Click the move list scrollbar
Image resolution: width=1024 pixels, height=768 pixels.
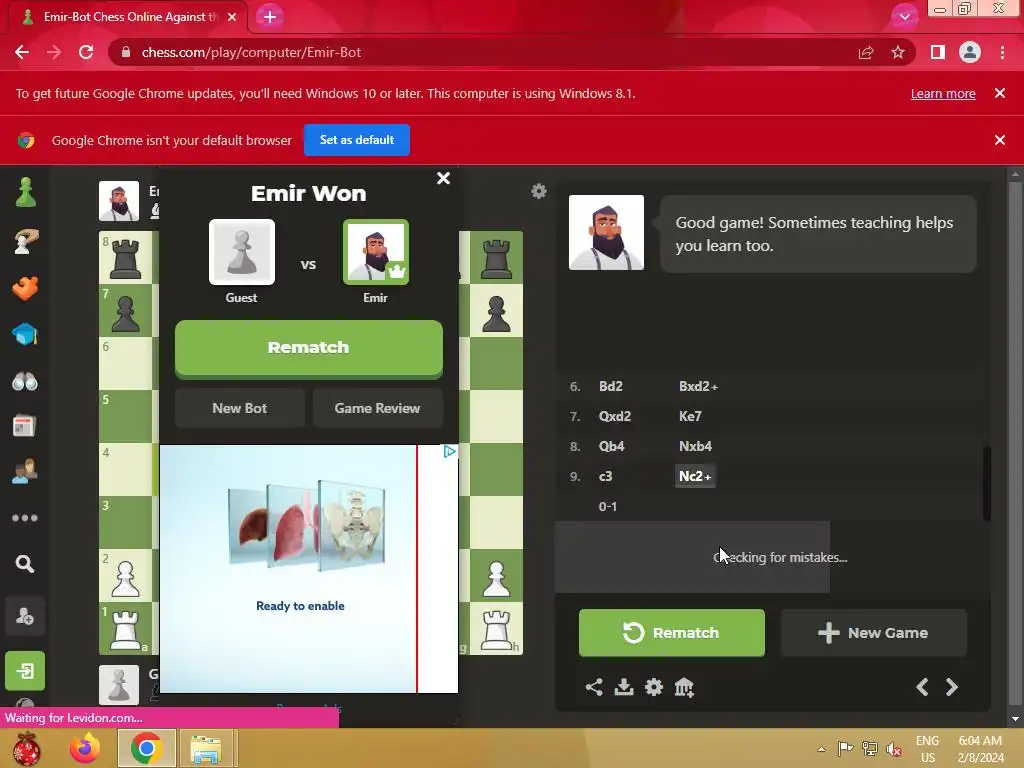987,483
